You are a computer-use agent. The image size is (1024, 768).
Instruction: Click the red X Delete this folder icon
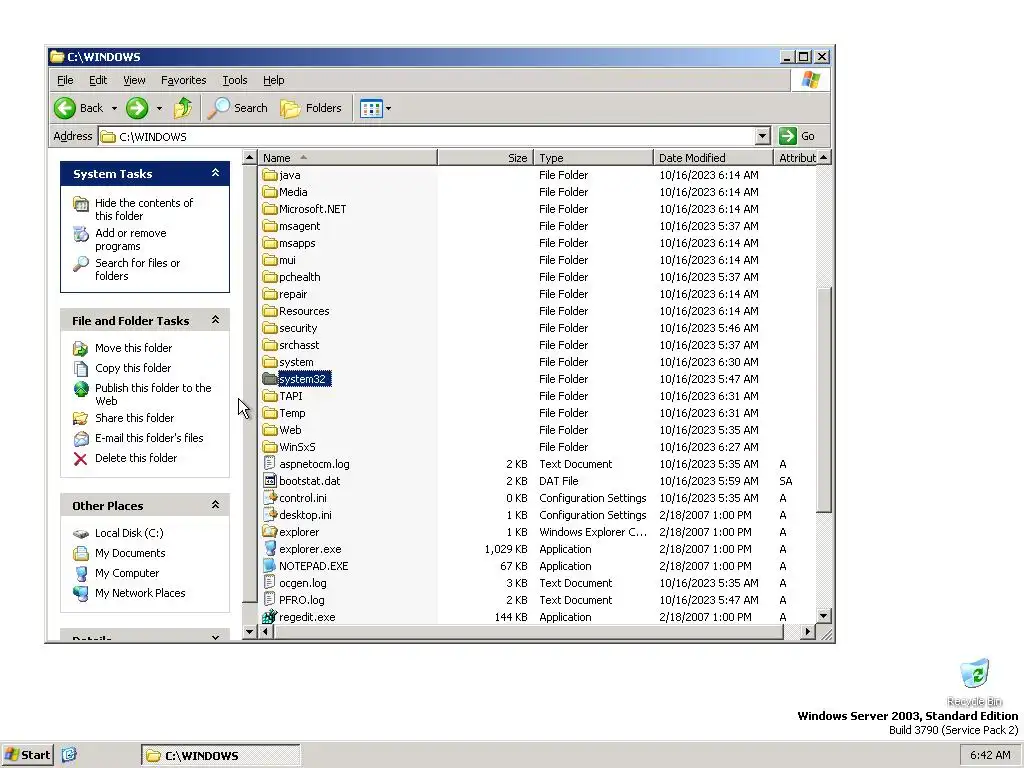tap(80, 459)
